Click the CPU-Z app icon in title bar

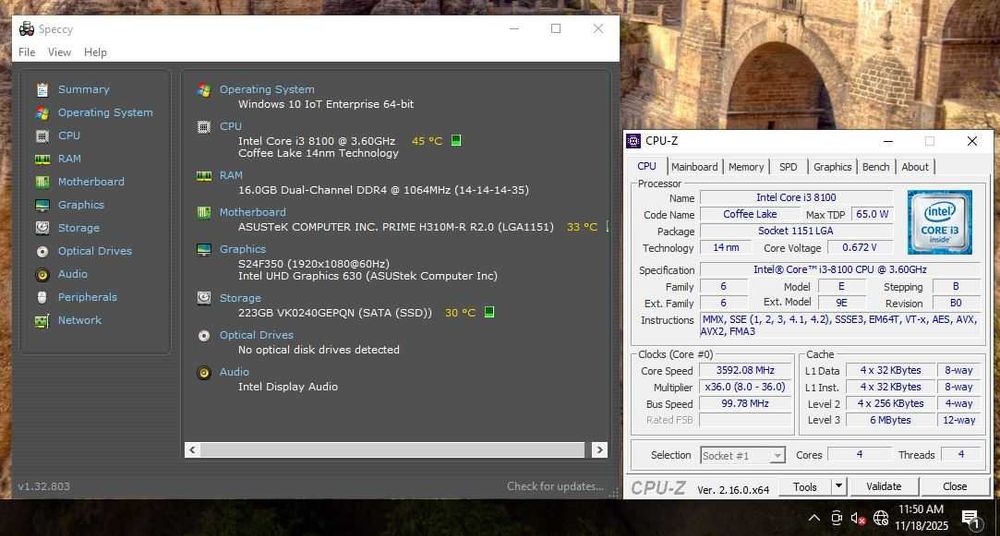633,141
